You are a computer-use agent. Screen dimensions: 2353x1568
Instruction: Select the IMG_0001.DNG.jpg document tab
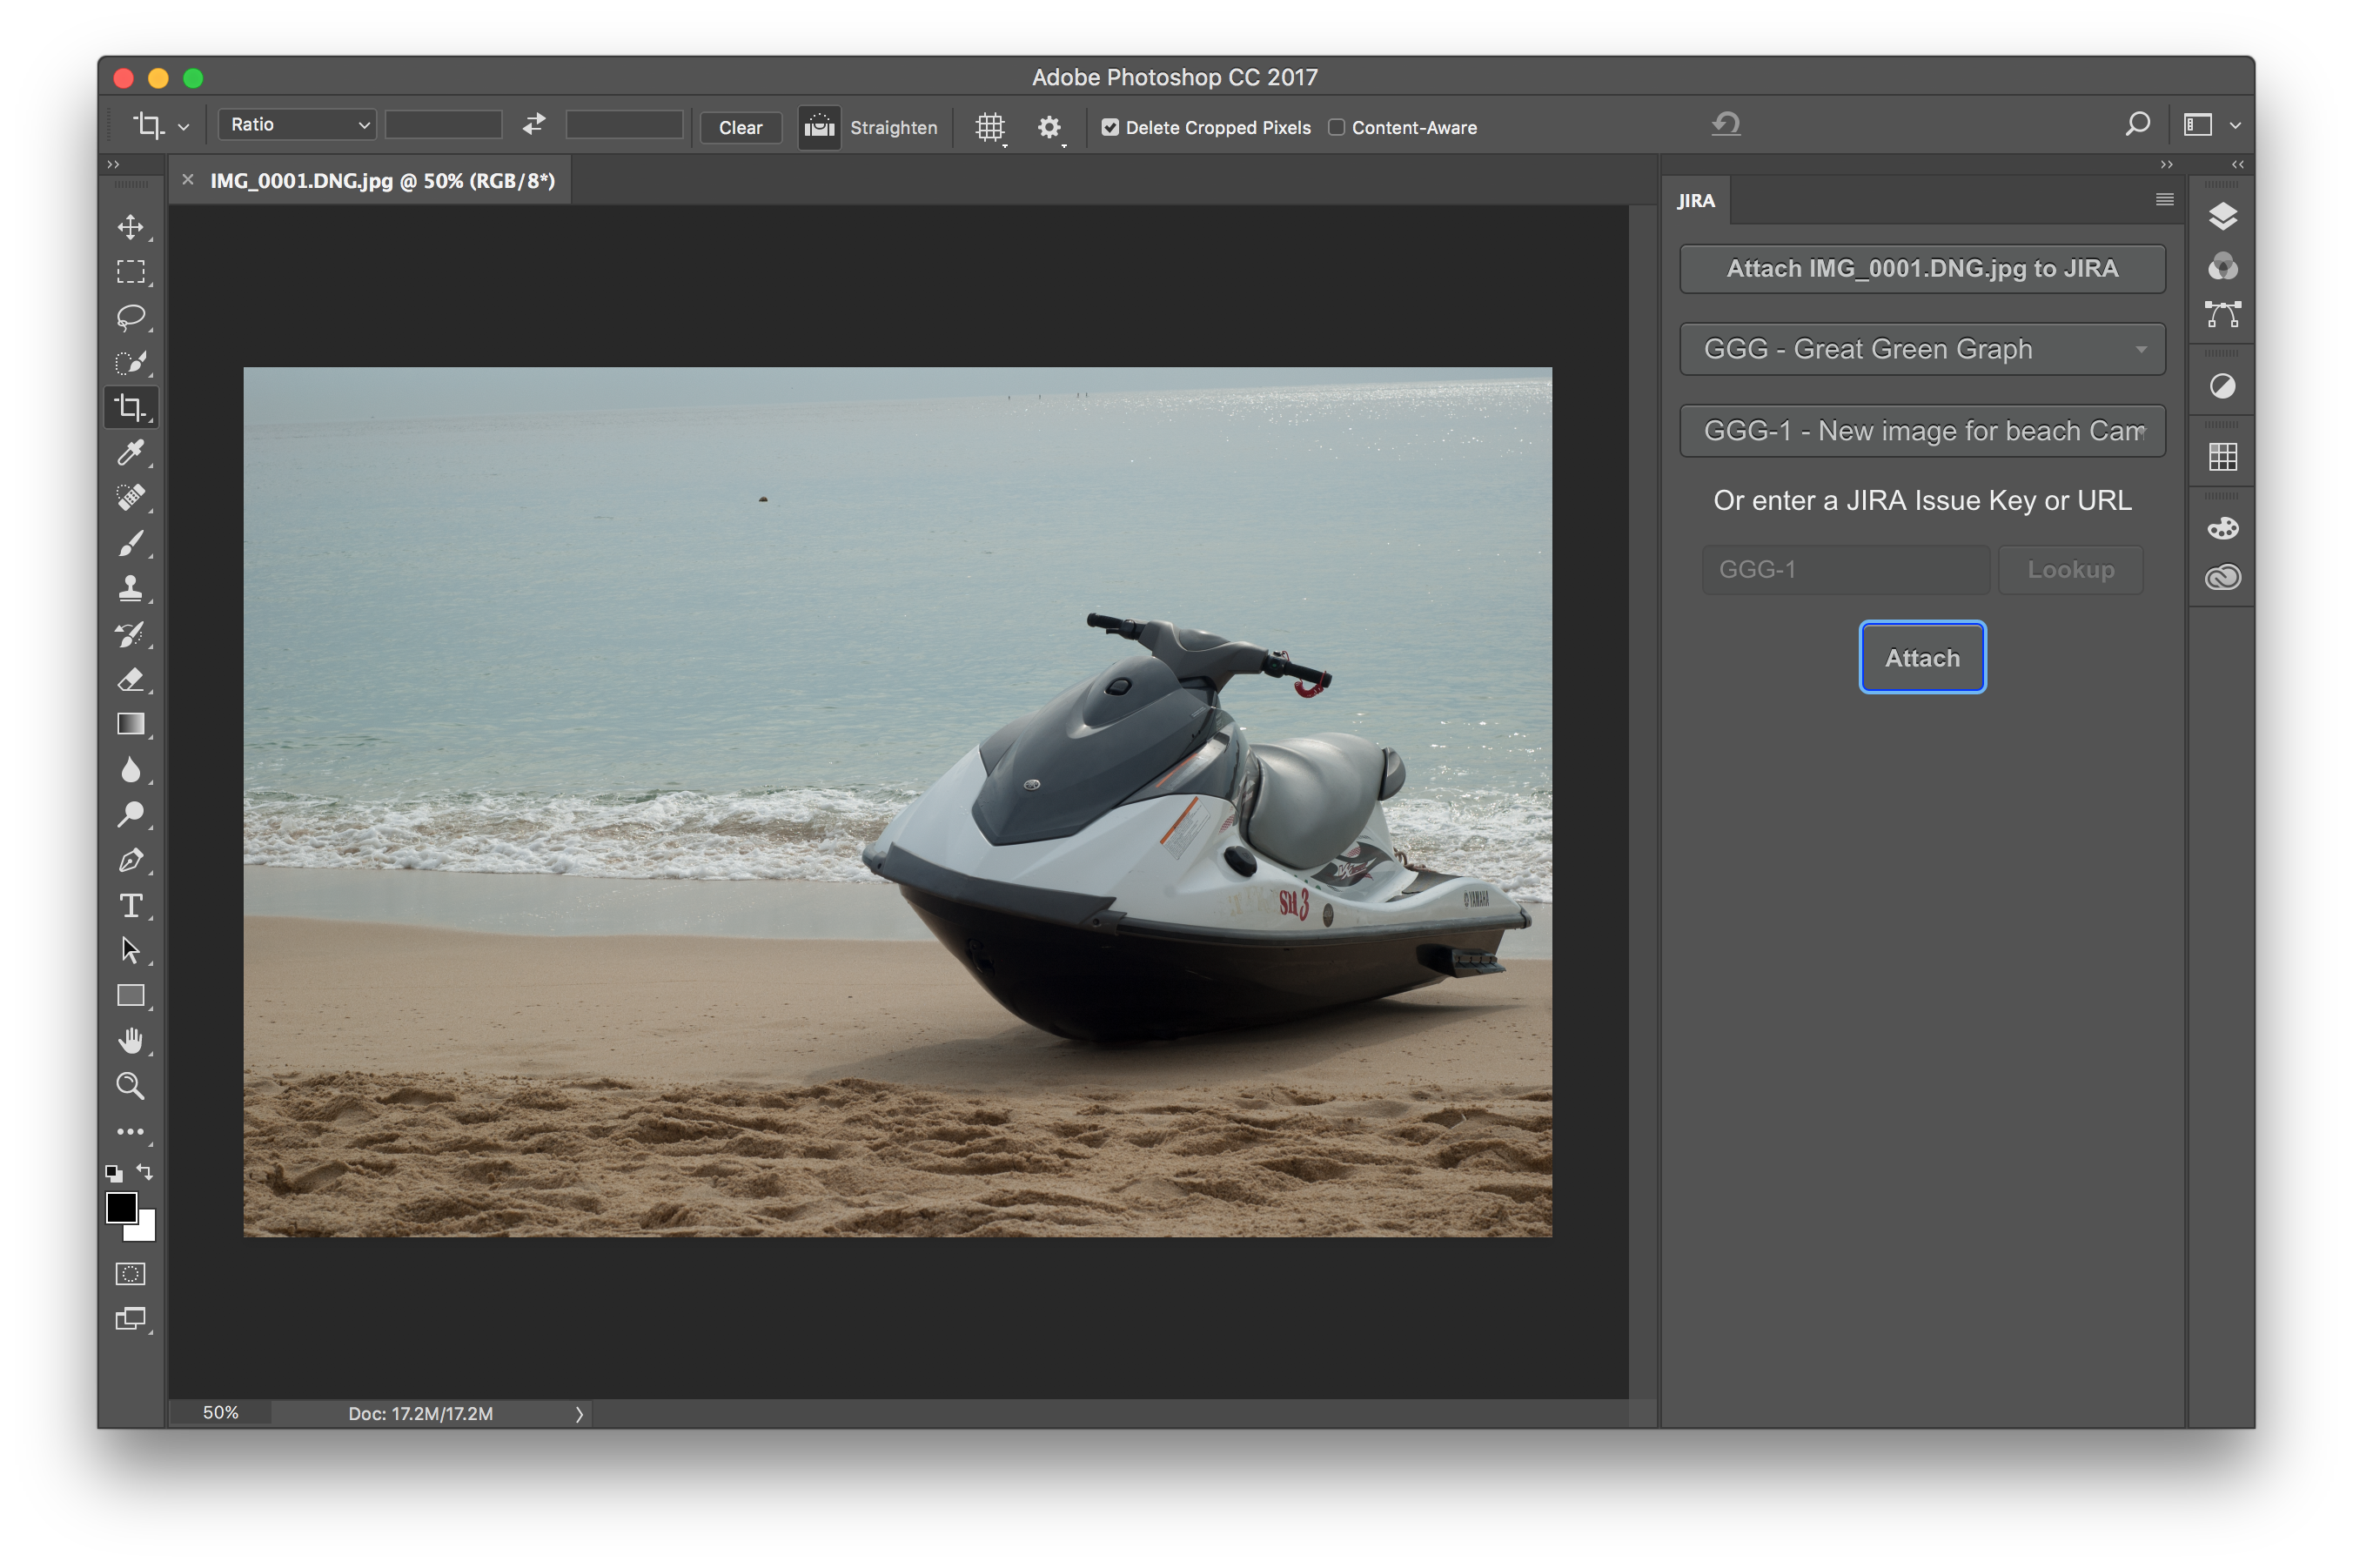point(382,181)
